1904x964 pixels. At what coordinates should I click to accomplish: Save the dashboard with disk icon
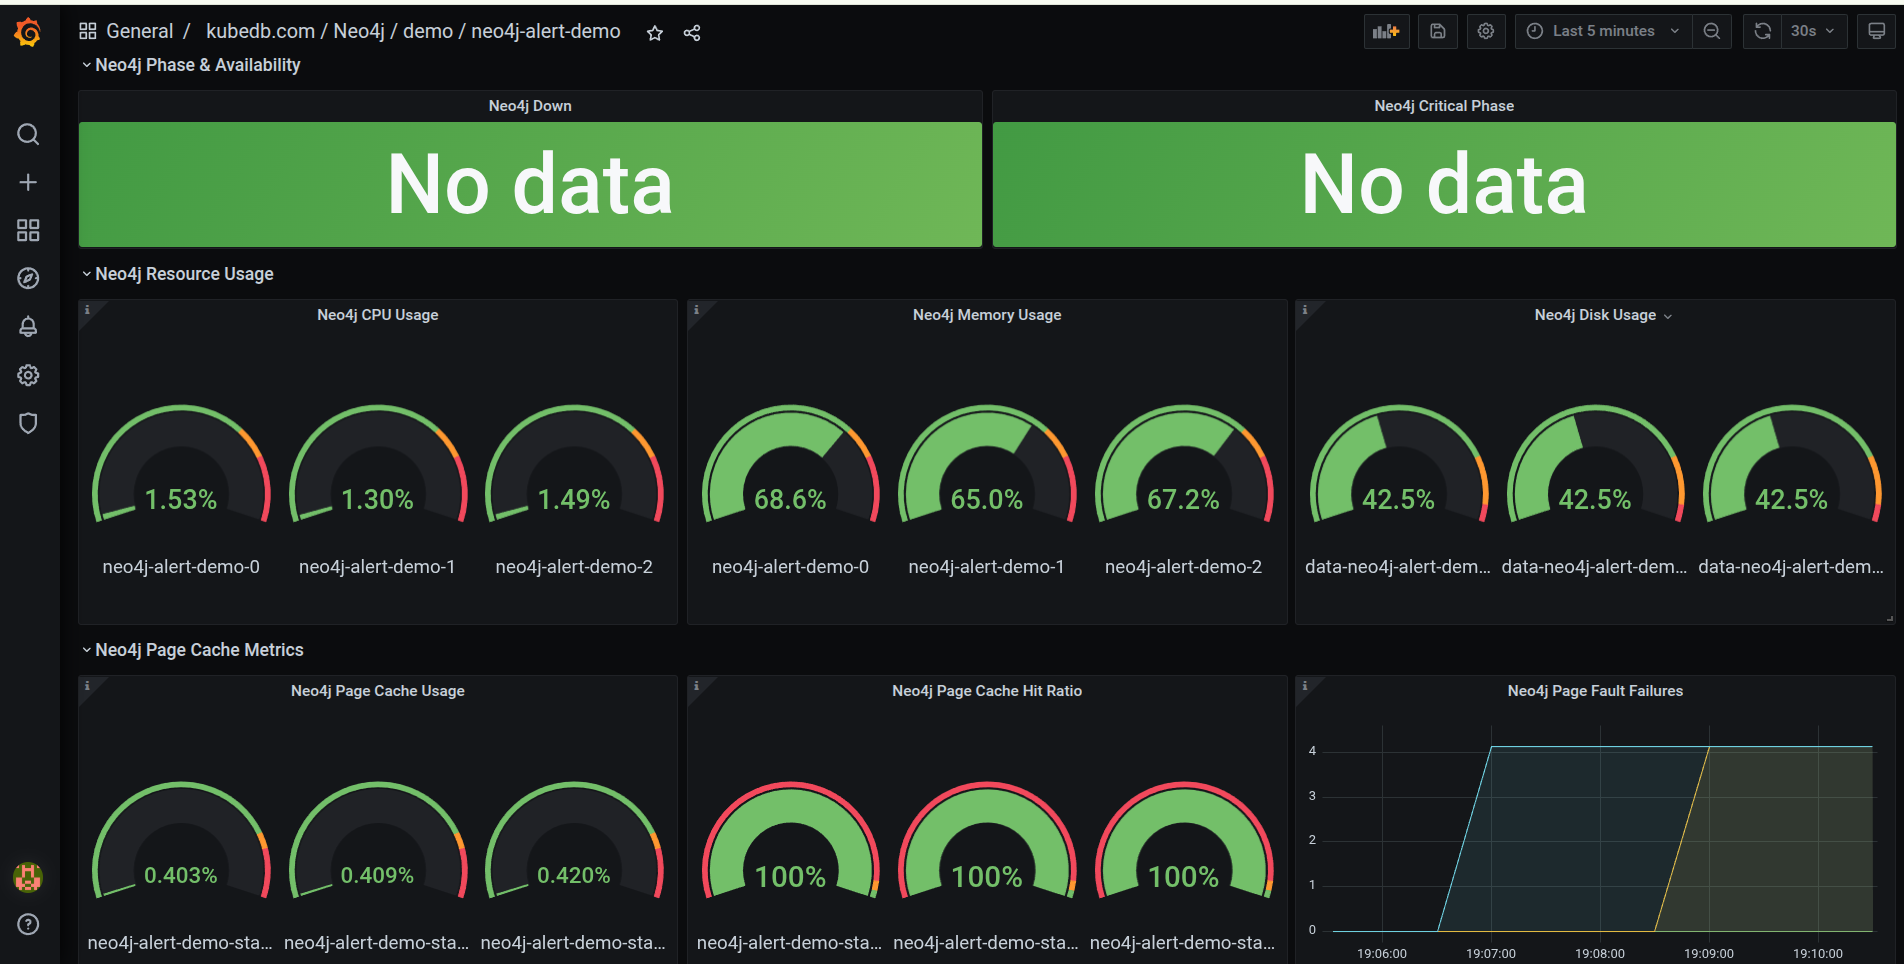1437,31
